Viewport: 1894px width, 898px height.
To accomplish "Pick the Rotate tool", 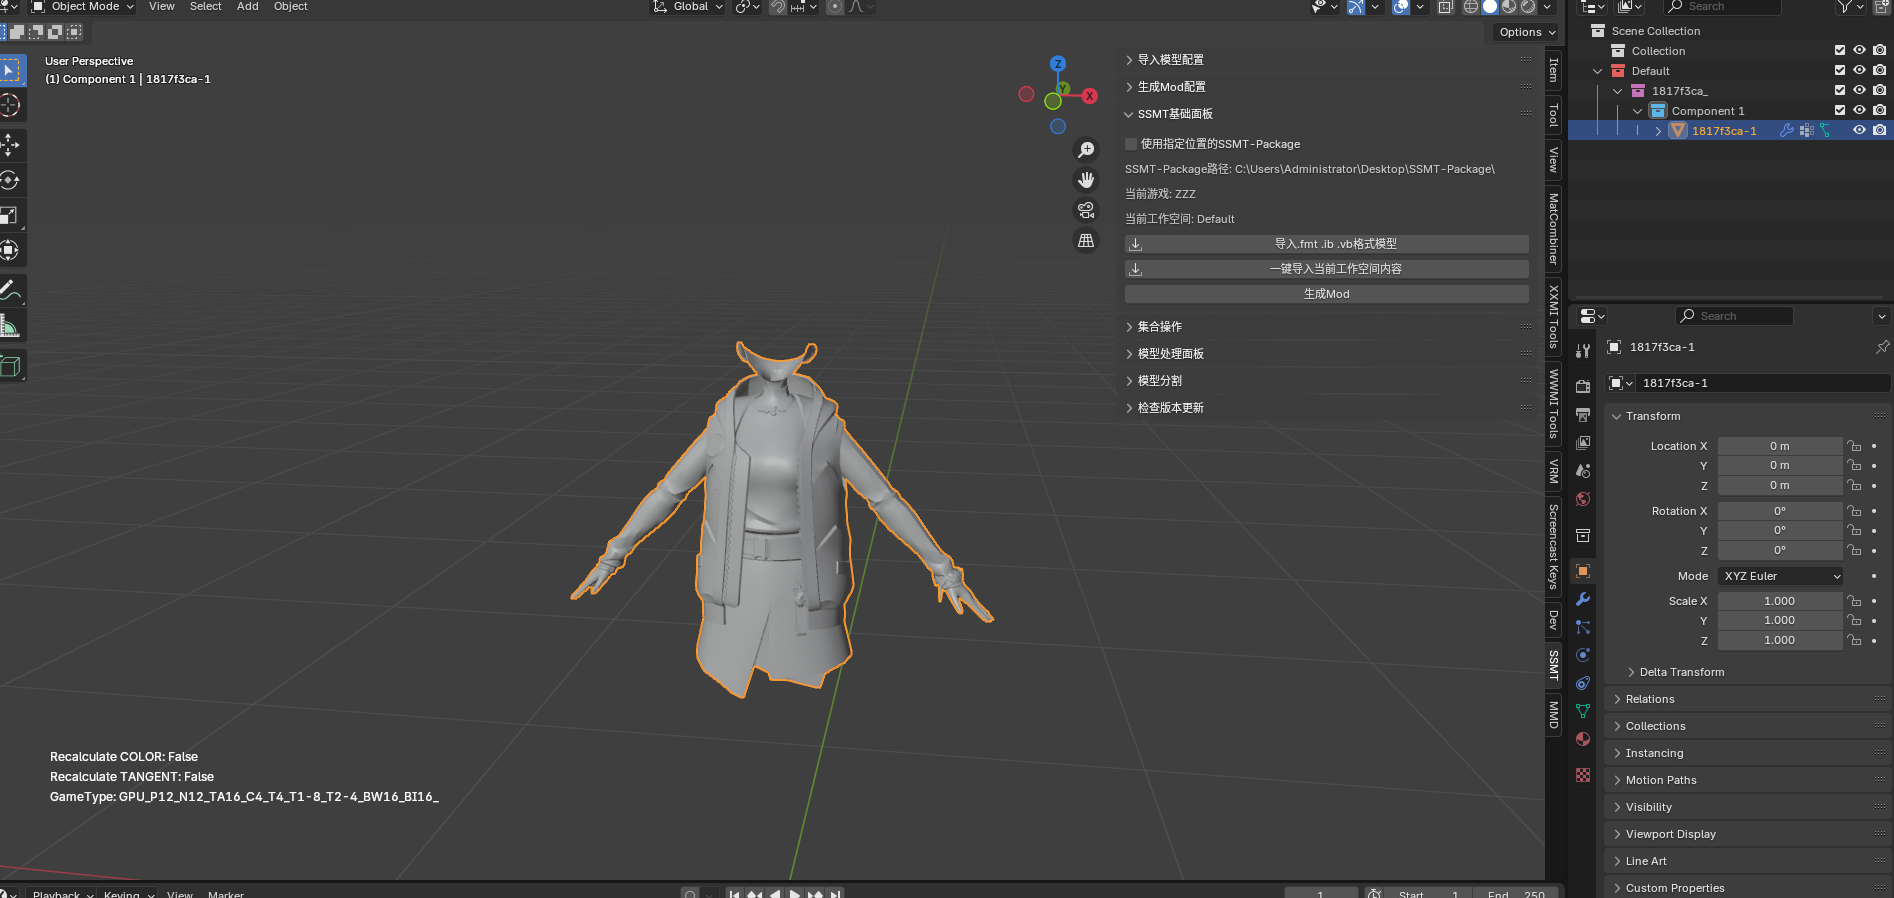I will 10,180.
